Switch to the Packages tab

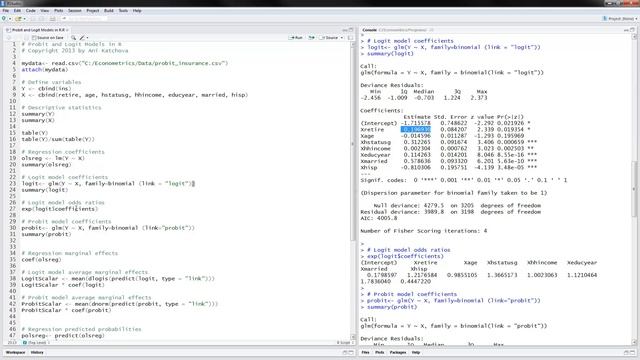[x=398, y=352]
